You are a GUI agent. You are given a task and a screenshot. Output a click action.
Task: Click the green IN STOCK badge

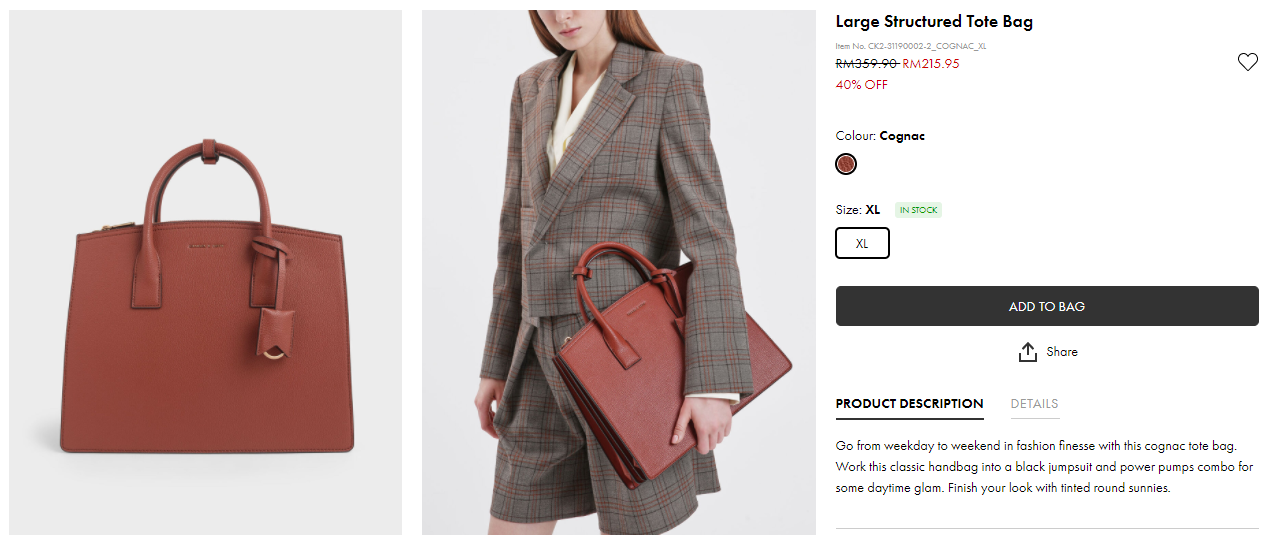pyautogui.click(x=918, y=210)
